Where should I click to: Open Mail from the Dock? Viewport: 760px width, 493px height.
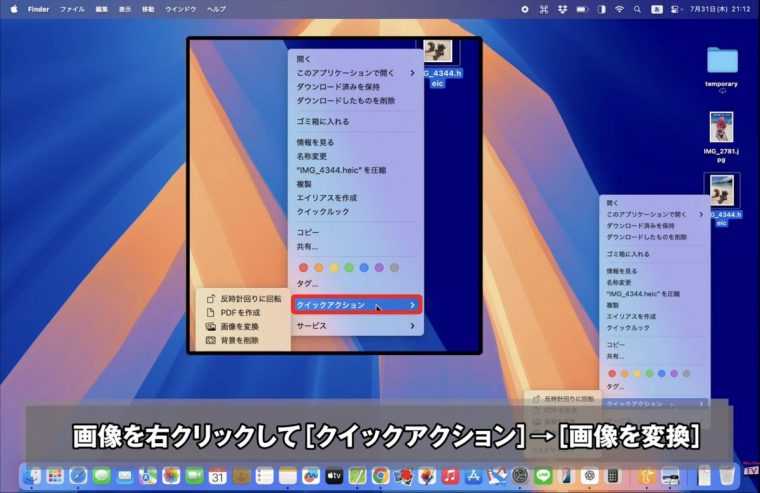click(x=125, y=476)
